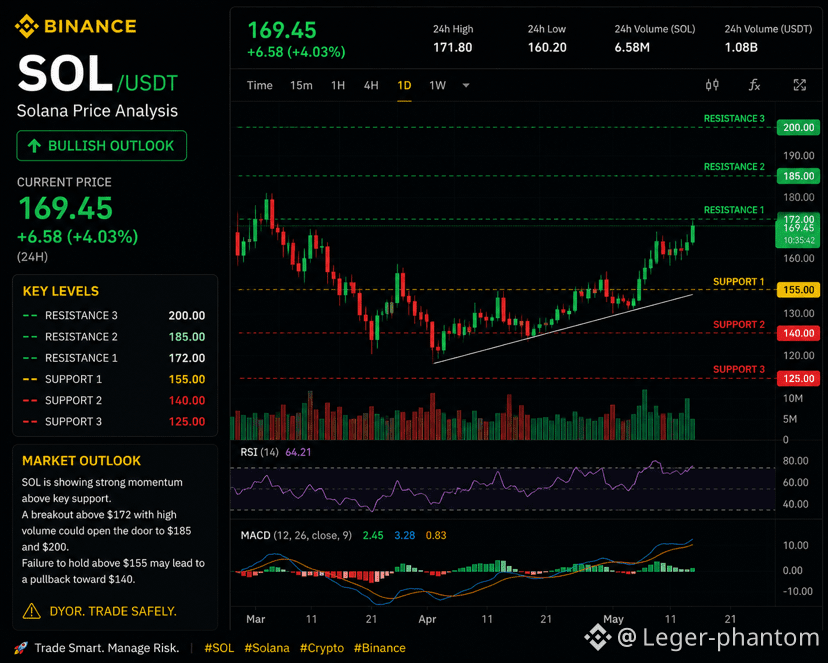Click the SUPPORT 1 chart label
The width and height of the screenshot is (828, 663).
739,282
